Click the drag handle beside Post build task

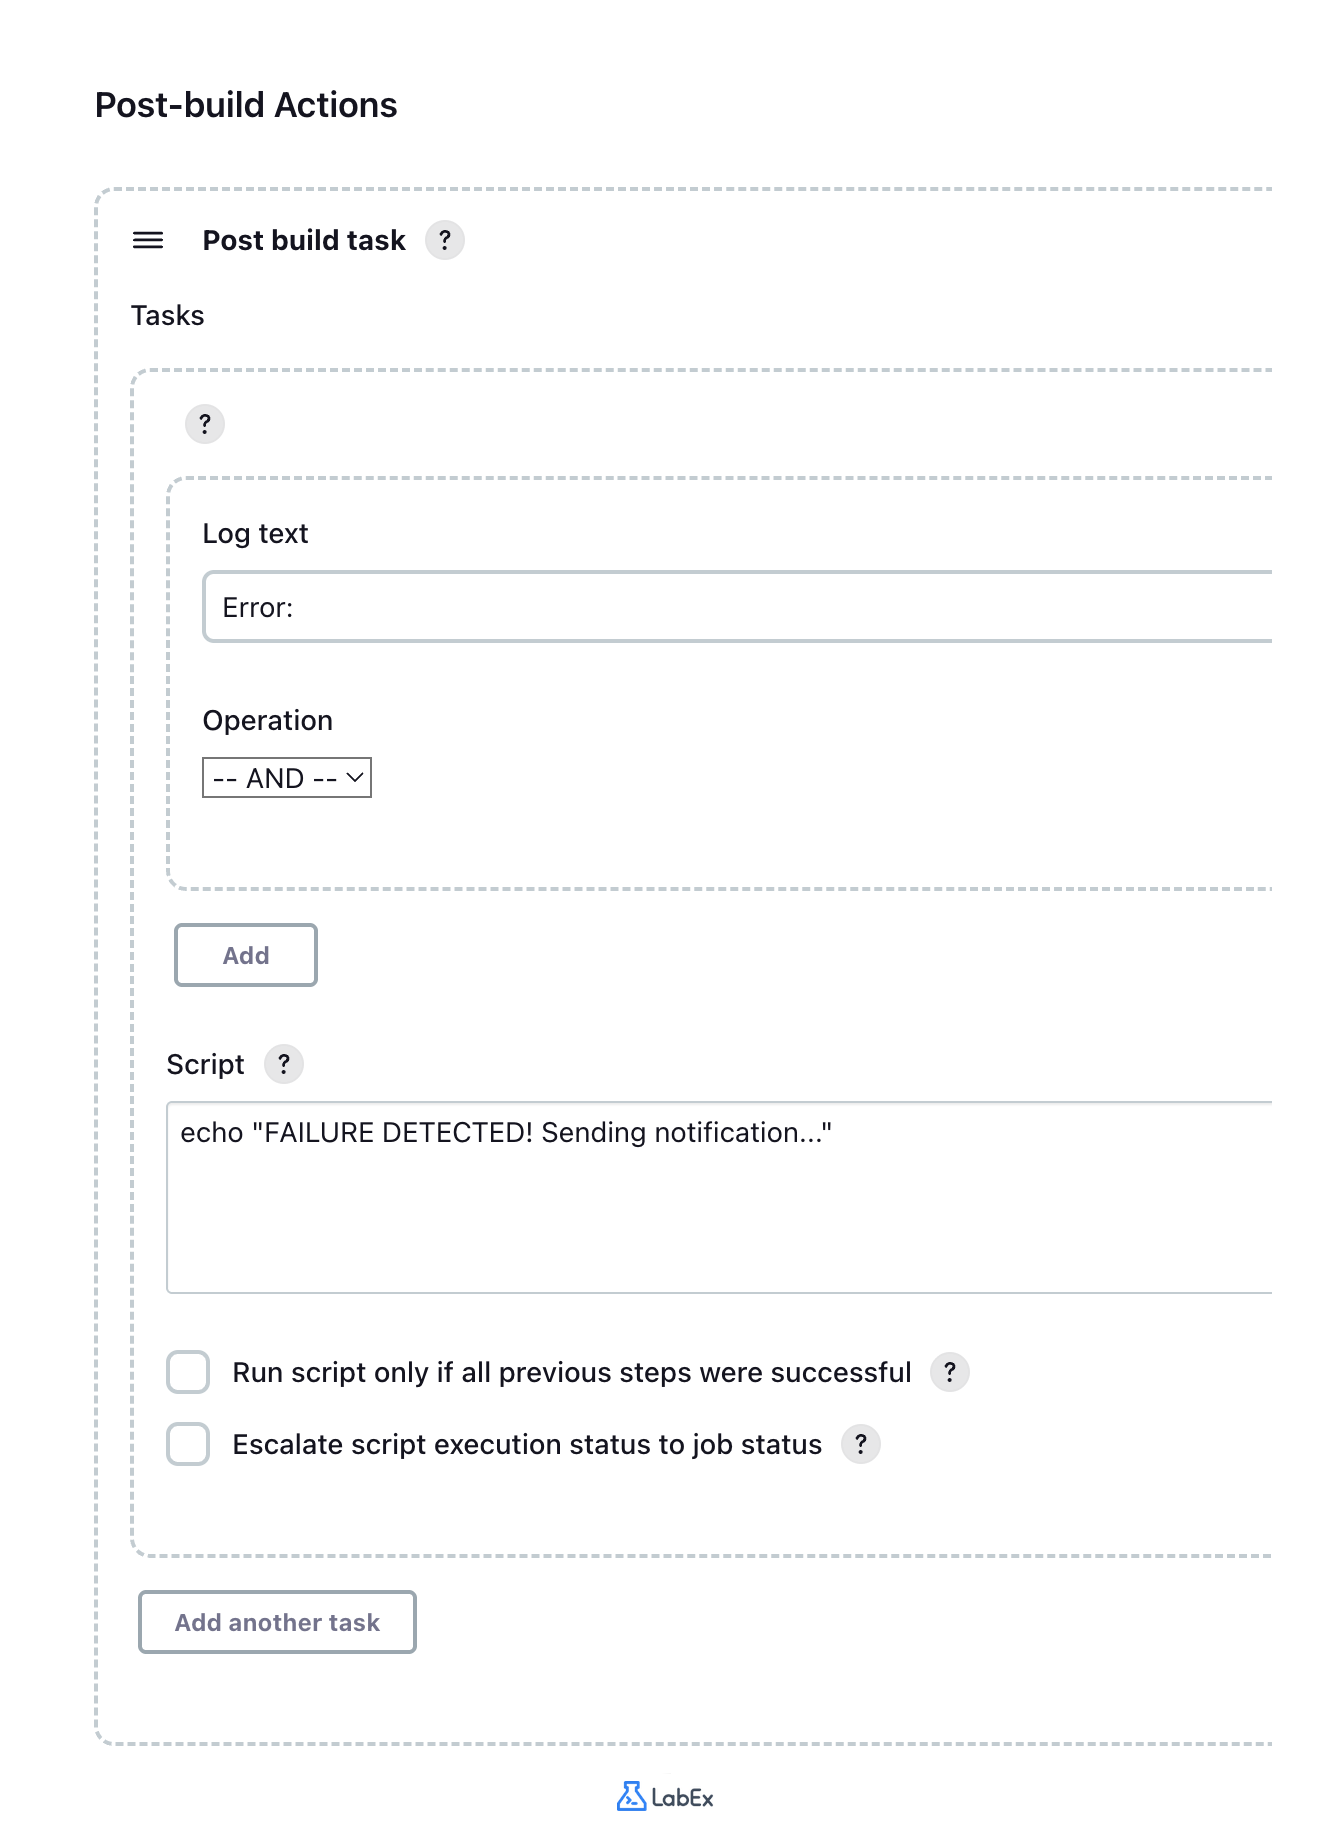147,240
